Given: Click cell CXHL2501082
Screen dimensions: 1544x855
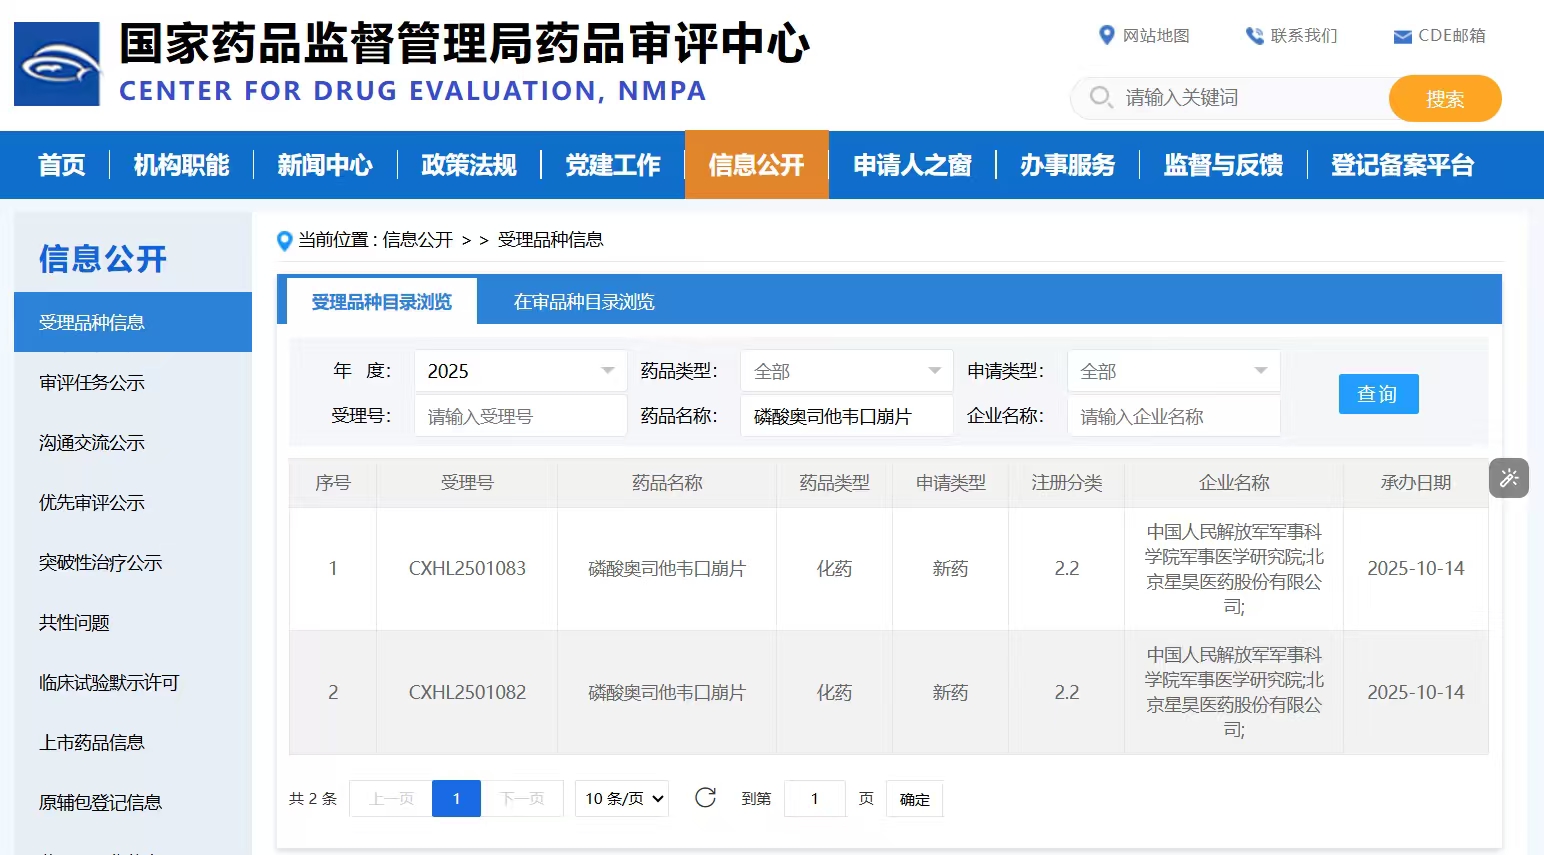Looking at the screenshot, I should [467, 692].
